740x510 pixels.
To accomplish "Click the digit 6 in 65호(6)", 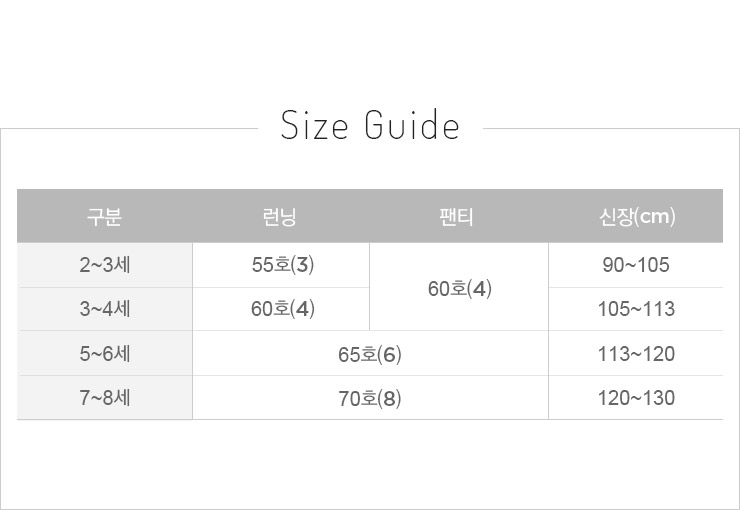I will point(389,355).
